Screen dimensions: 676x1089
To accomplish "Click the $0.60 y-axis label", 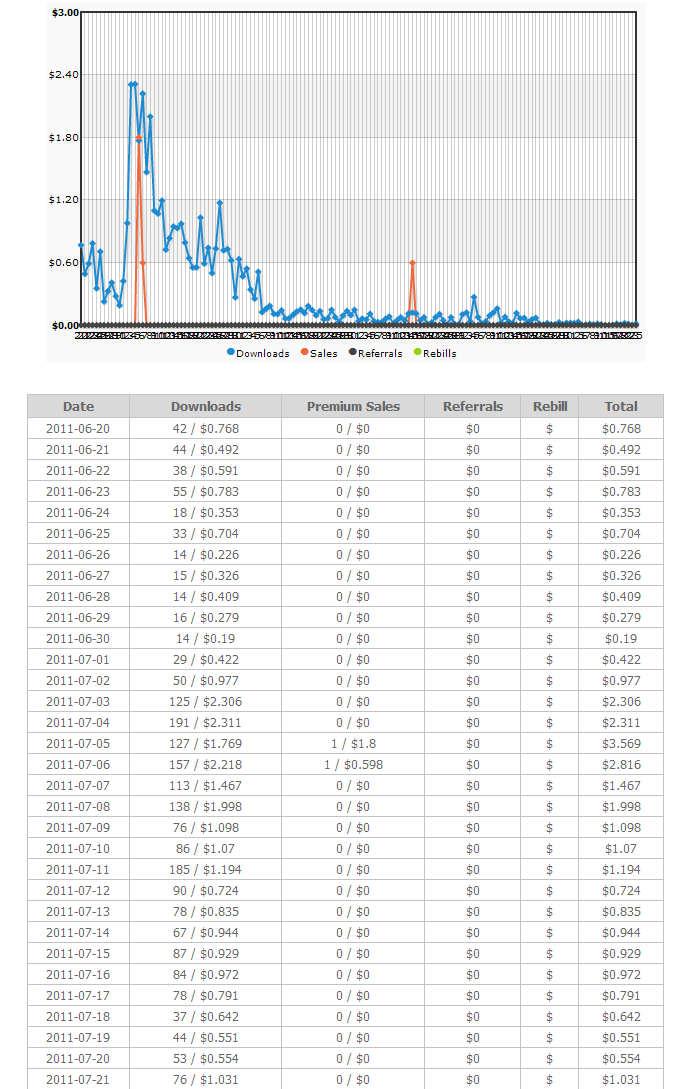I will click(x=63, y=263).
